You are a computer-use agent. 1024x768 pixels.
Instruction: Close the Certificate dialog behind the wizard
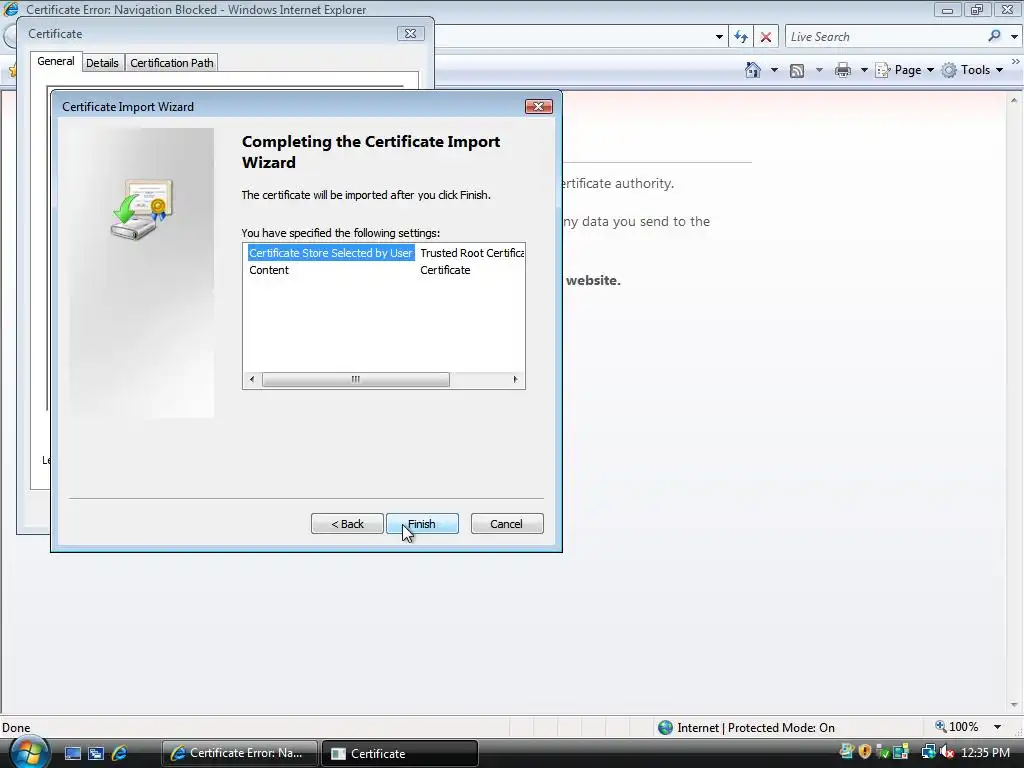[x=411, y=33]
